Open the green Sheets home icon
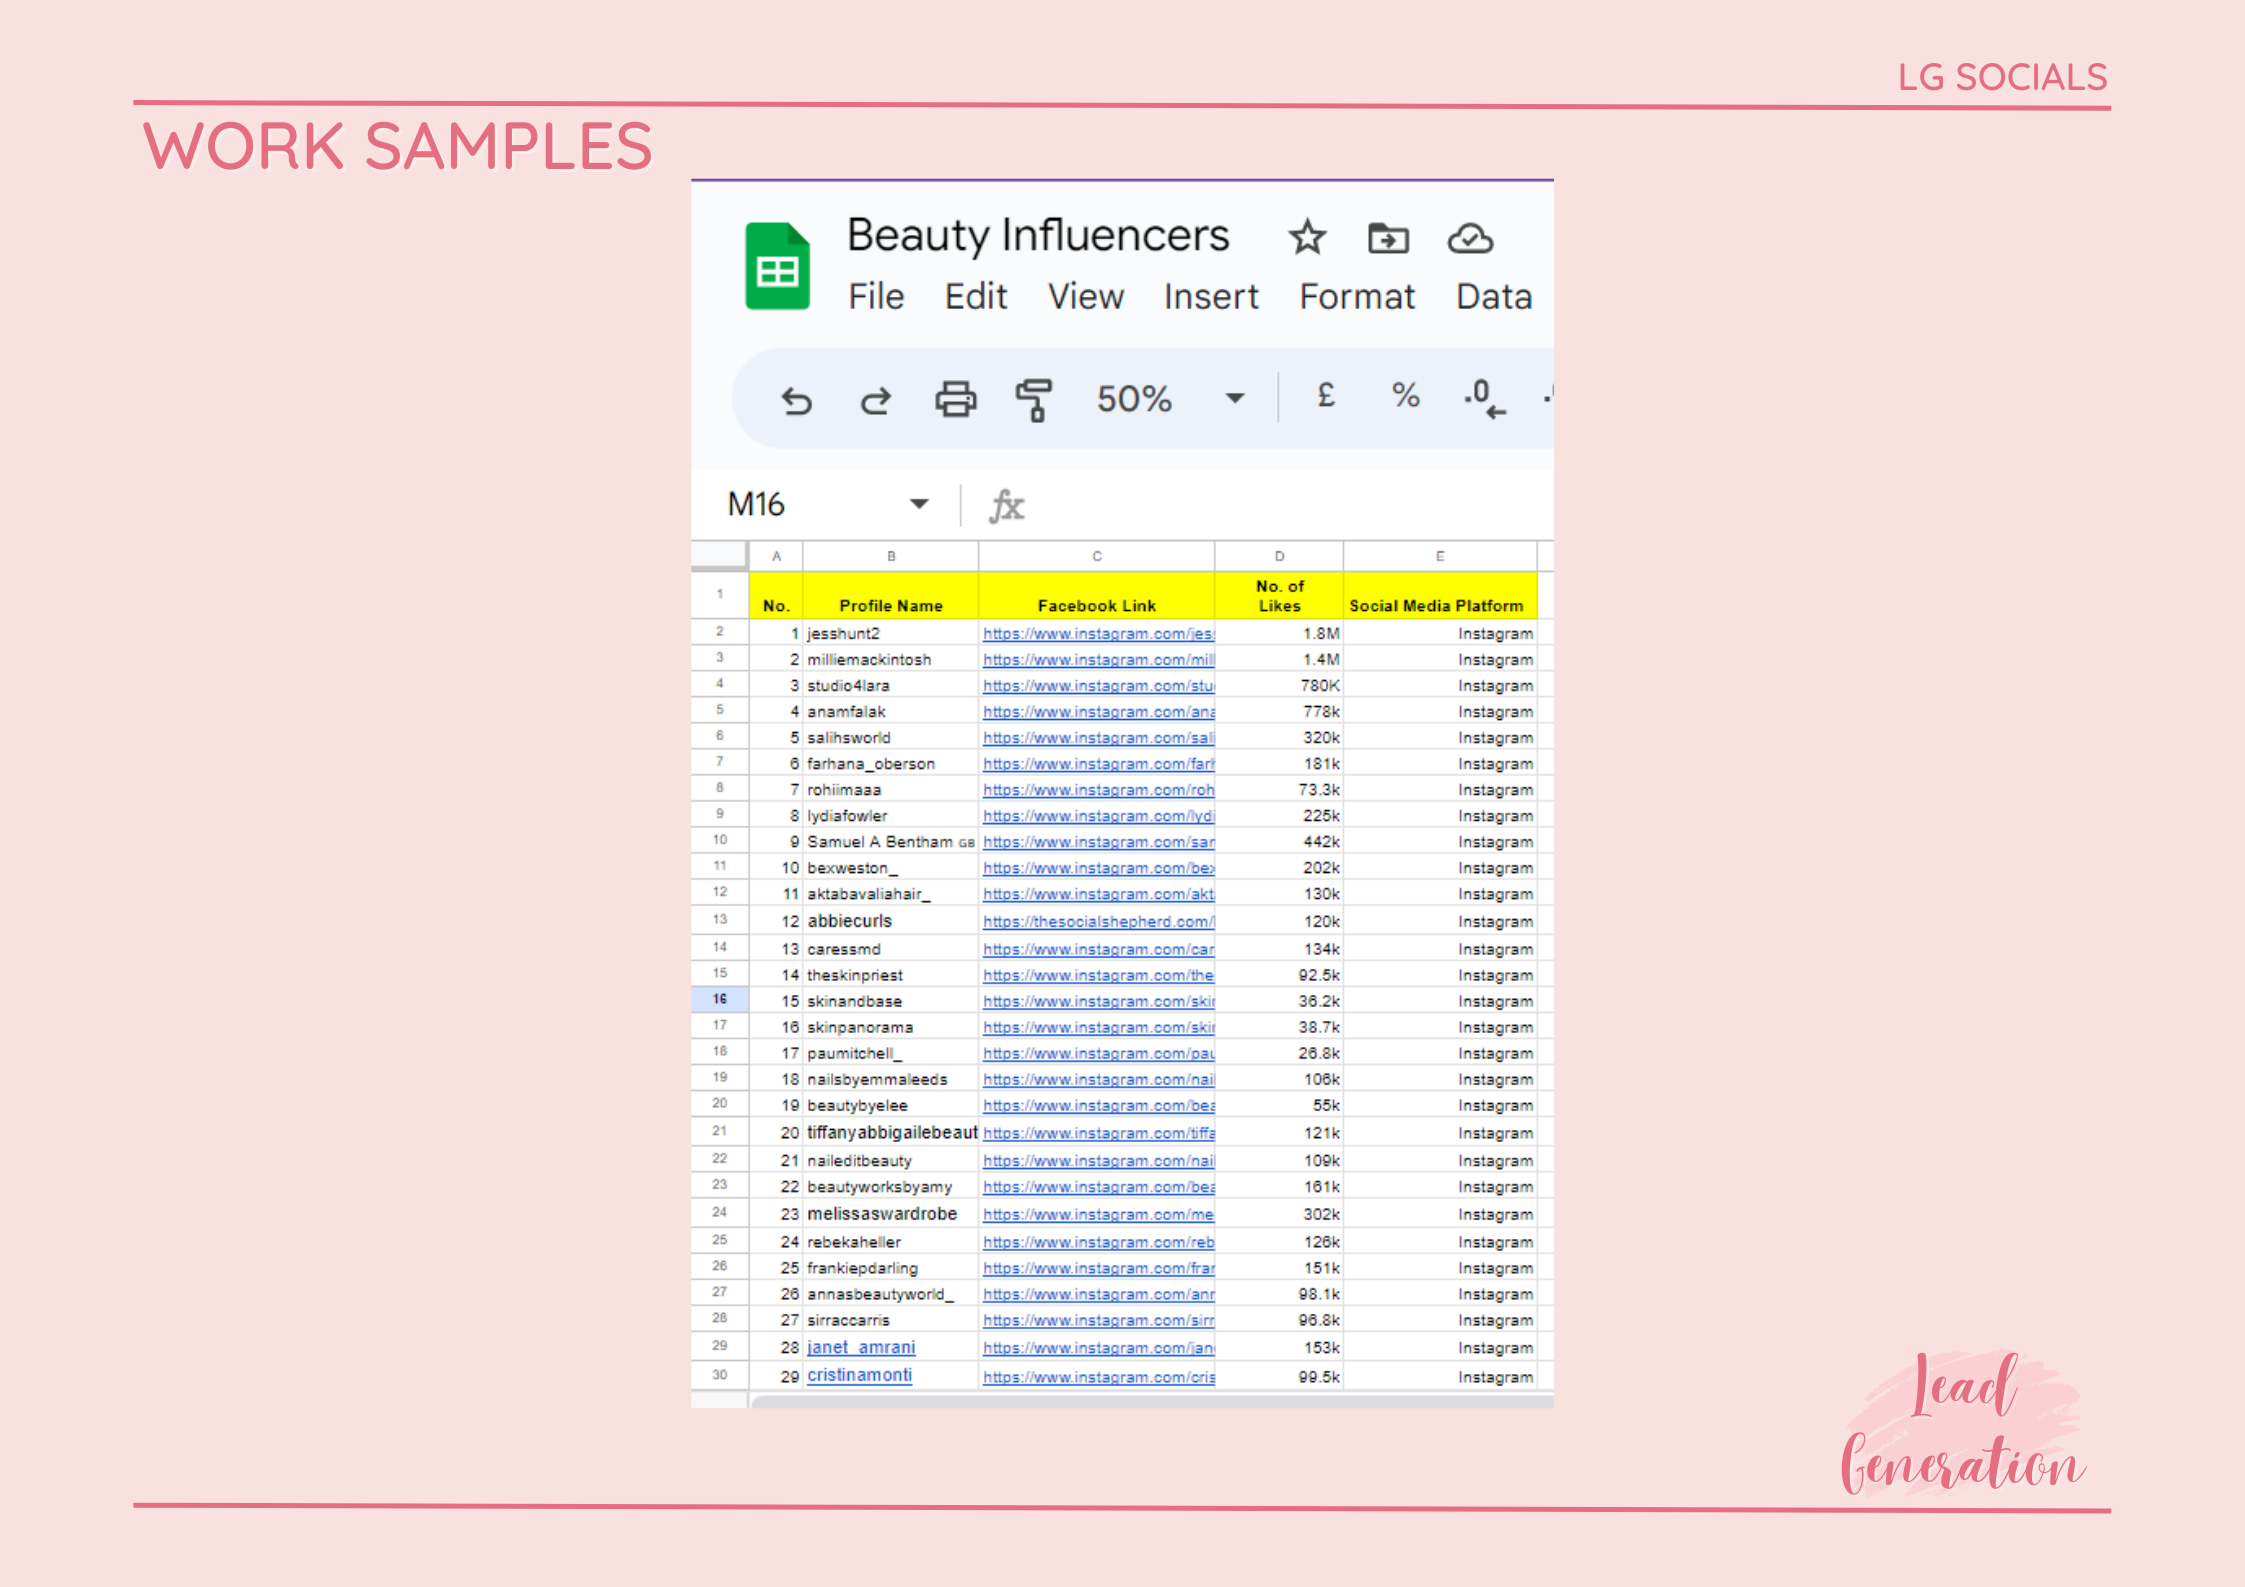This screenshot has height=1587, width=2245. click(777, 267)
